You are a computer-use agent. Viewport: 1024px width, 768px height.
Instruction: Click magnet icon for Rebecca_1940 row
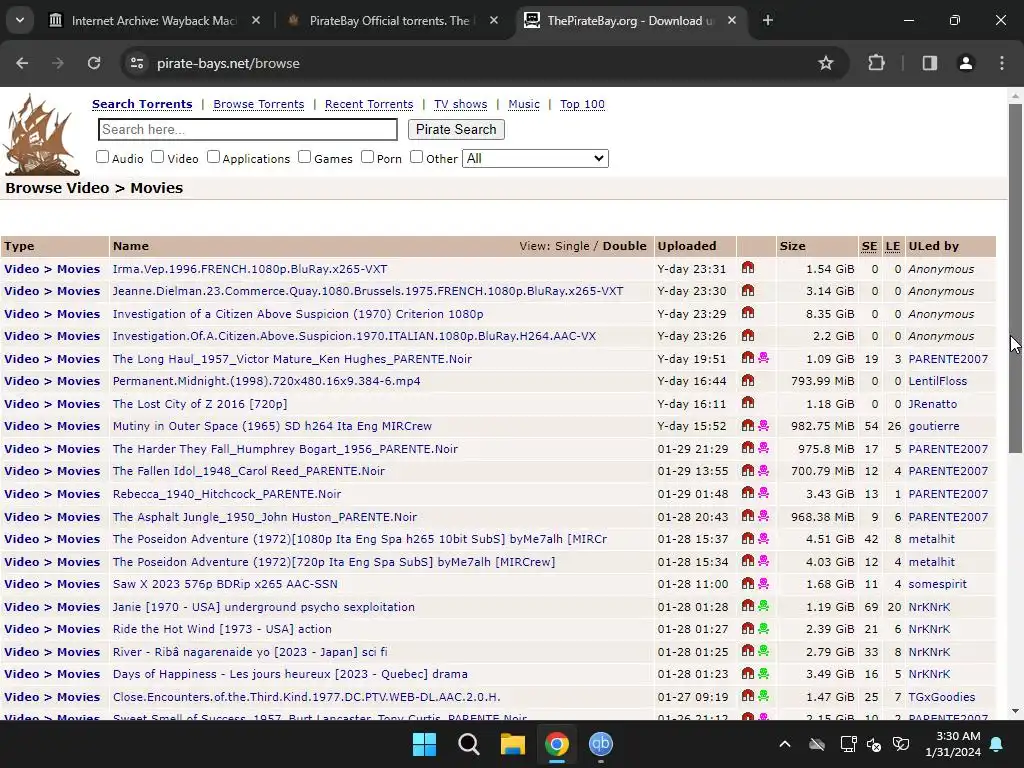point(748,493)
